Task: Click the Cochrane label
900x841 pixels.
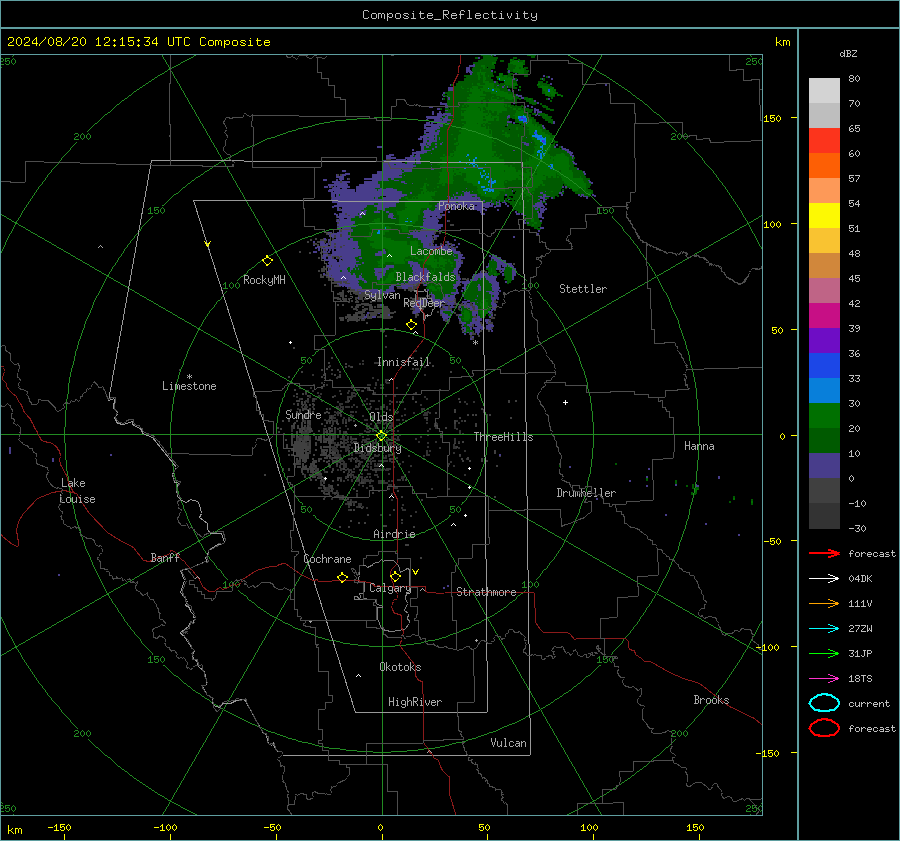Action: click(327, 559)
